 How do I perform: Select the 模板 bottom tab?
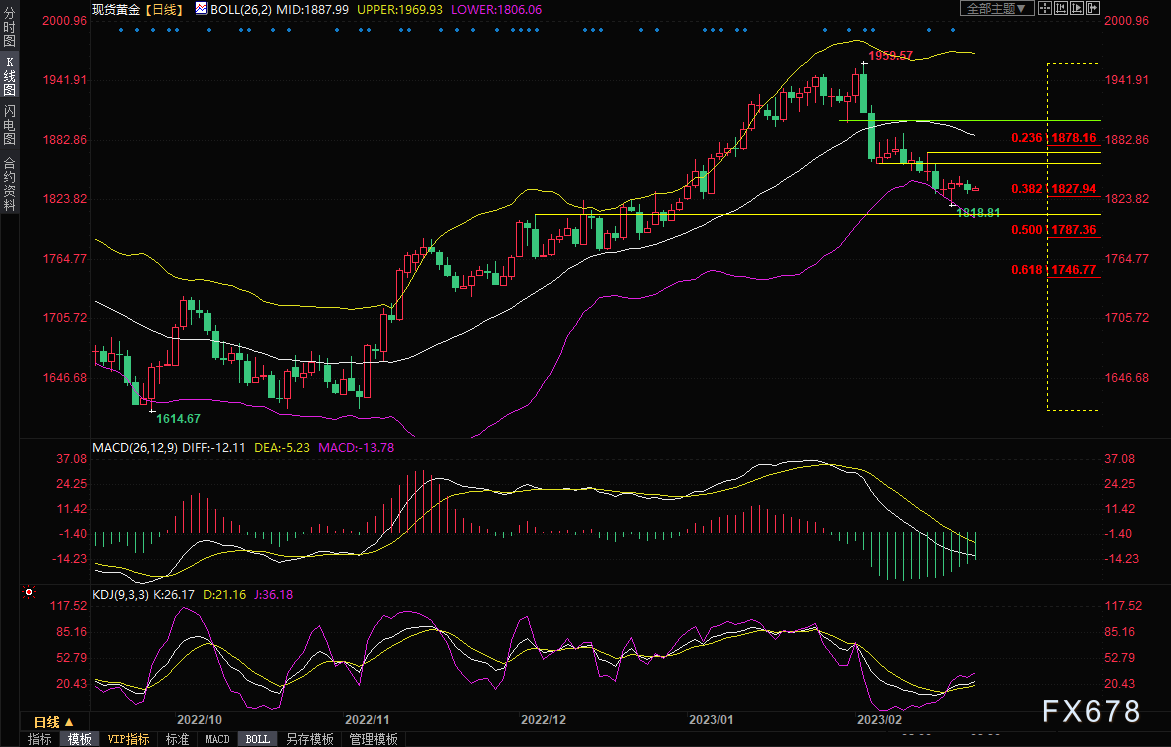pos(80,739)
